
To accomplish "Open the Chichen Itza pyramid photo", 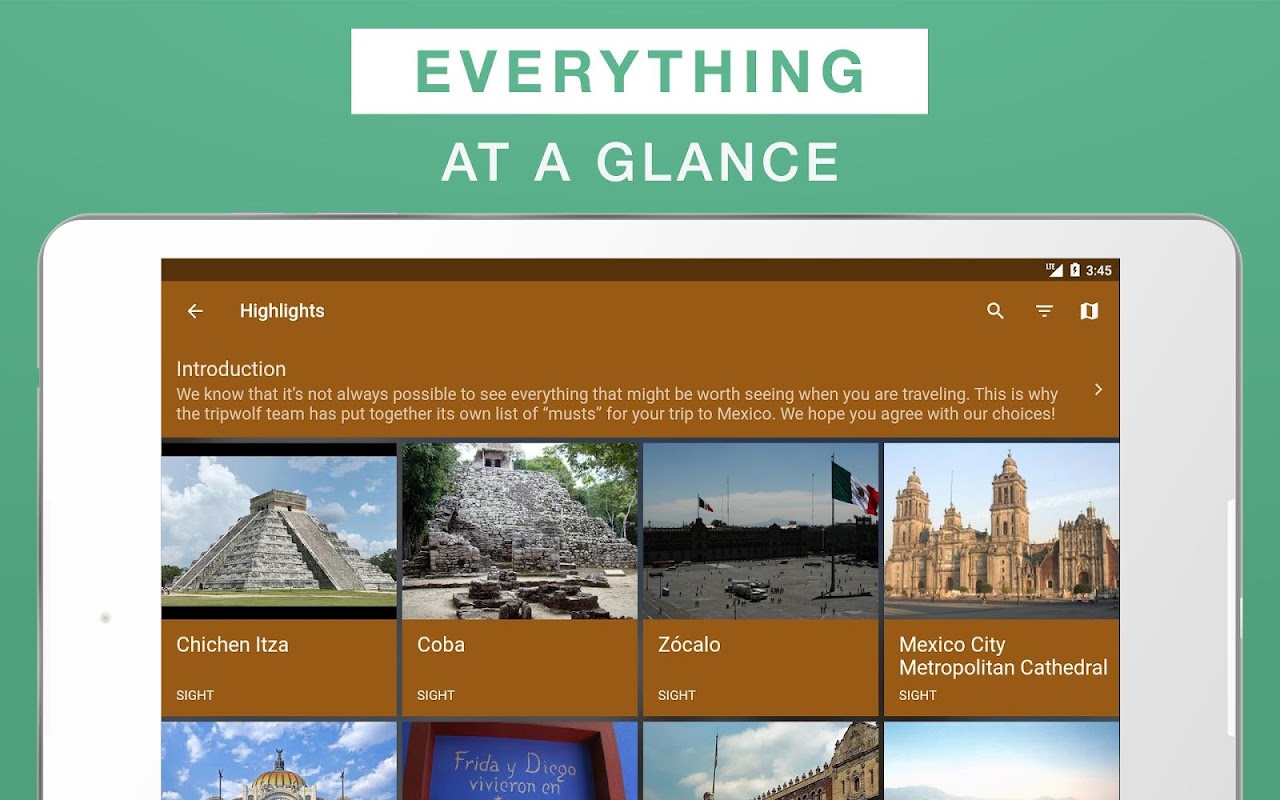I will (x=279, y=531).
